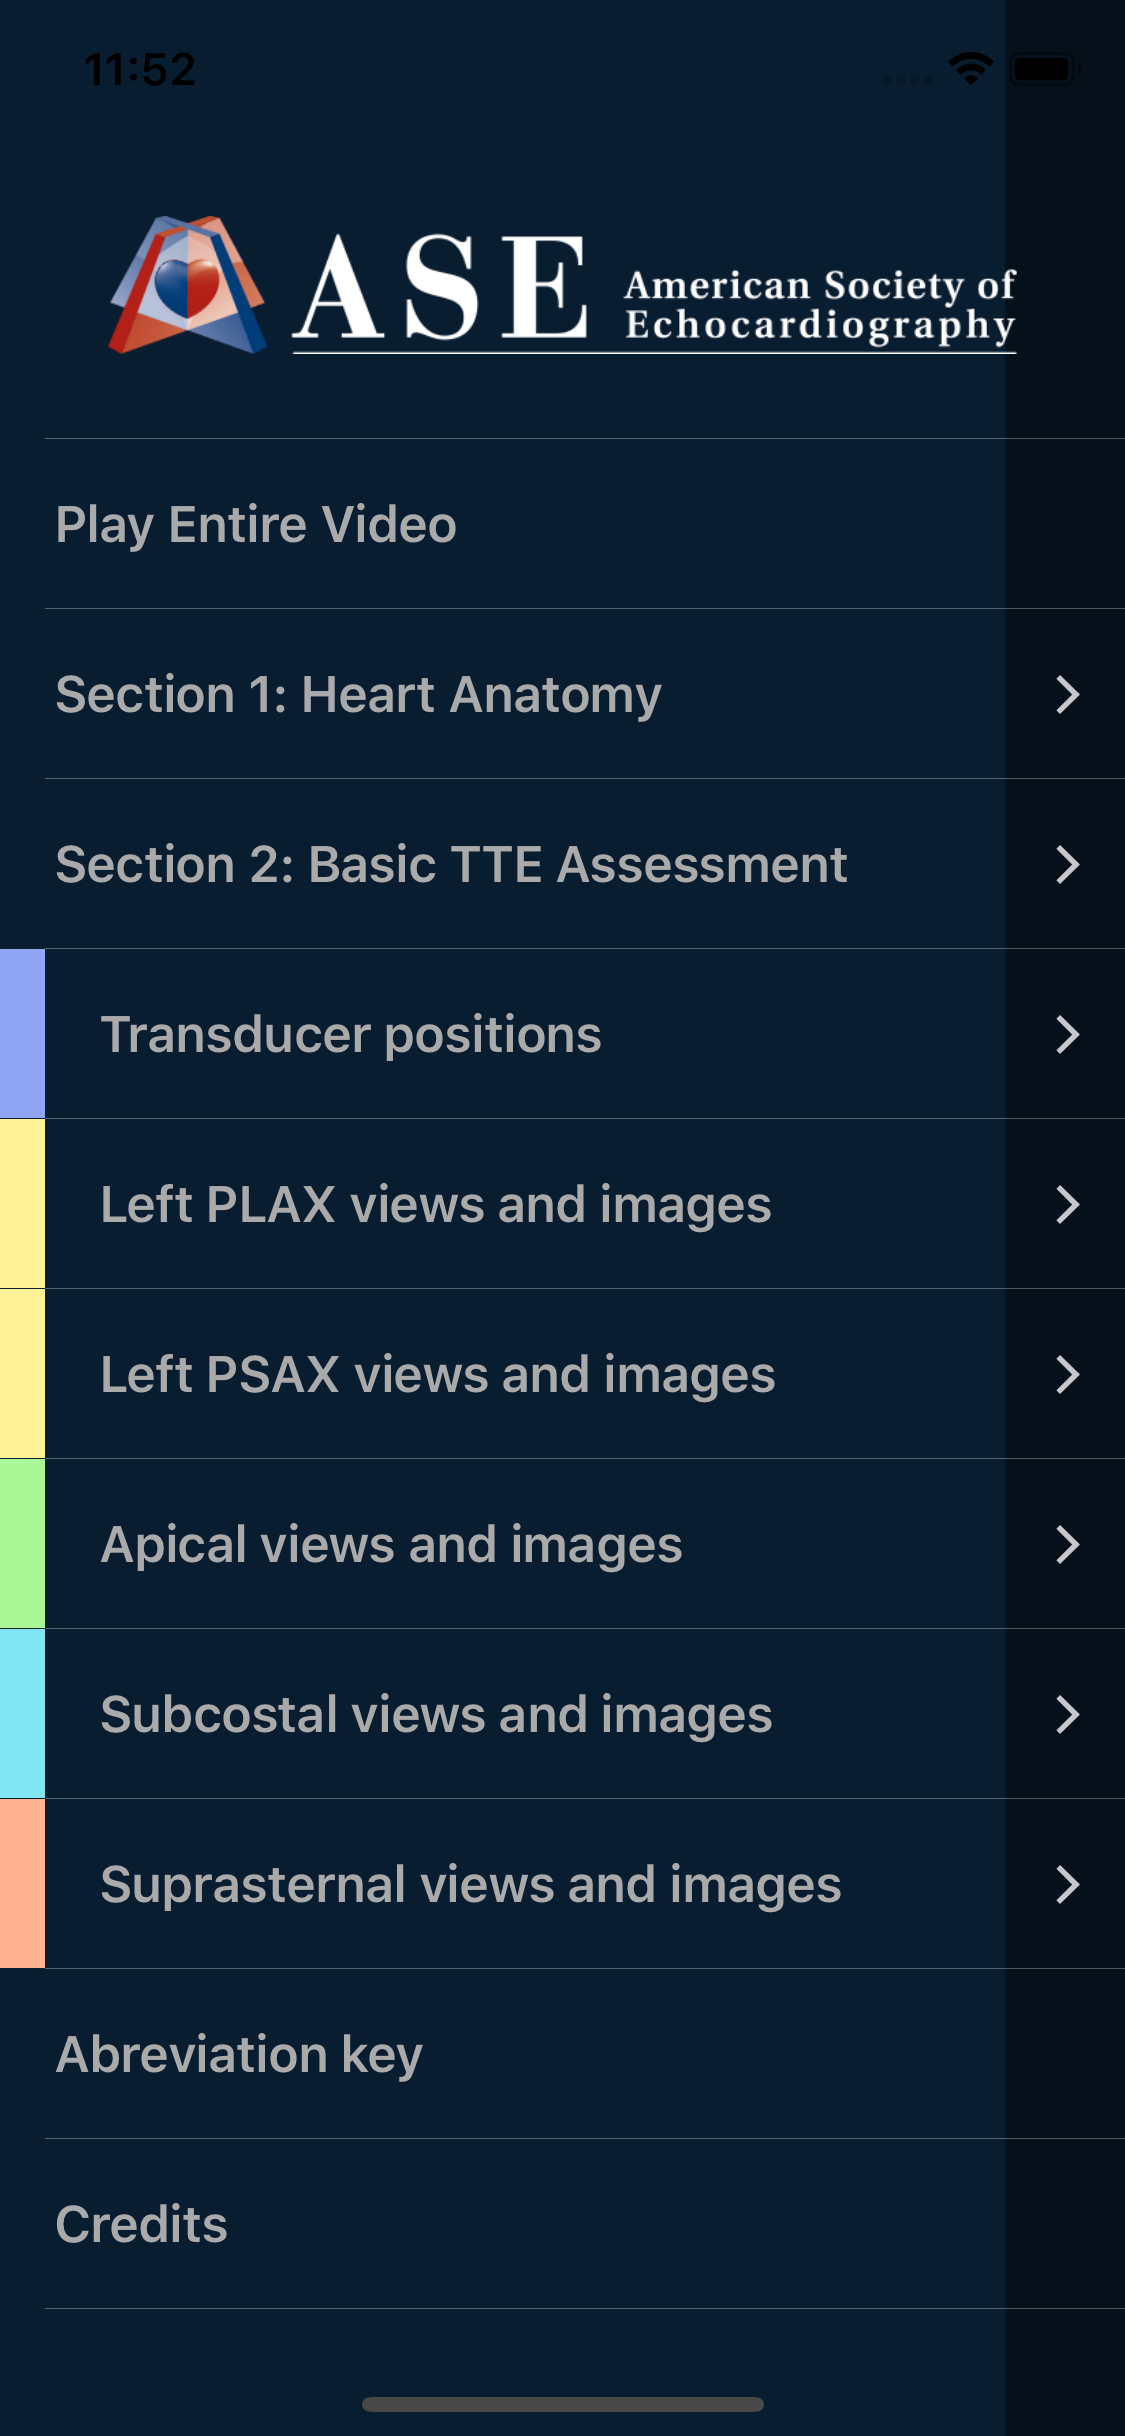Click chevron beside Left PSAX views
Image resolution: width=1125 pixels, height=2436 pixels.
[1067, 1374]
